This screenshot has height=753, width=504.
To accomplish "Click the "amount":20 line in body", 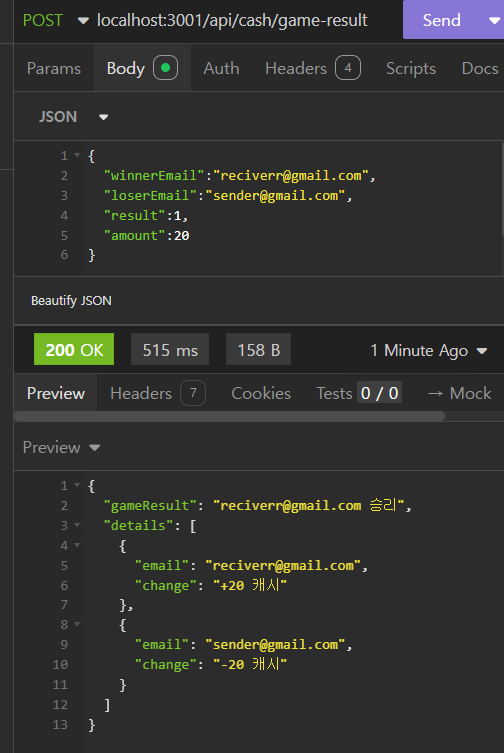I will pyautogui.click(x=147, y=236).
